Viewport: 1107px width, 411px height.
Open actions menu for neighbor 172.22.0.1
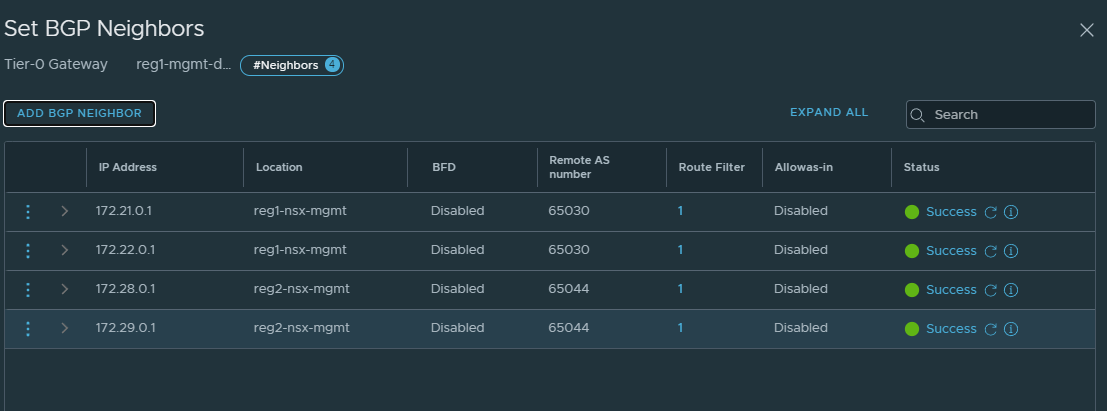tap(28, 250)
